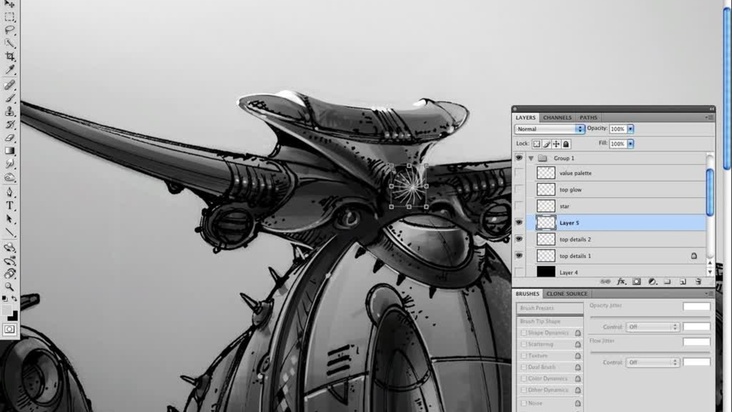Screen dimensions: 732x412
Task: Select the Lasso tool
Action: click(9, 30)
